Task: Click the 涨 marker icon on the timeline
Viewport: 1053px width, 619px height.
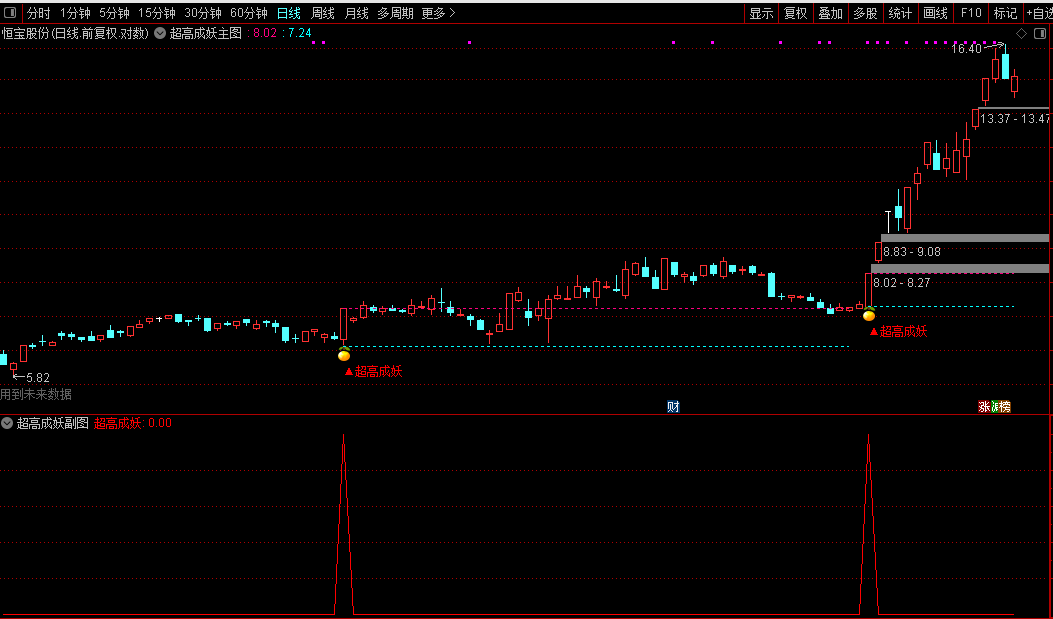Action: click(984, 406)
